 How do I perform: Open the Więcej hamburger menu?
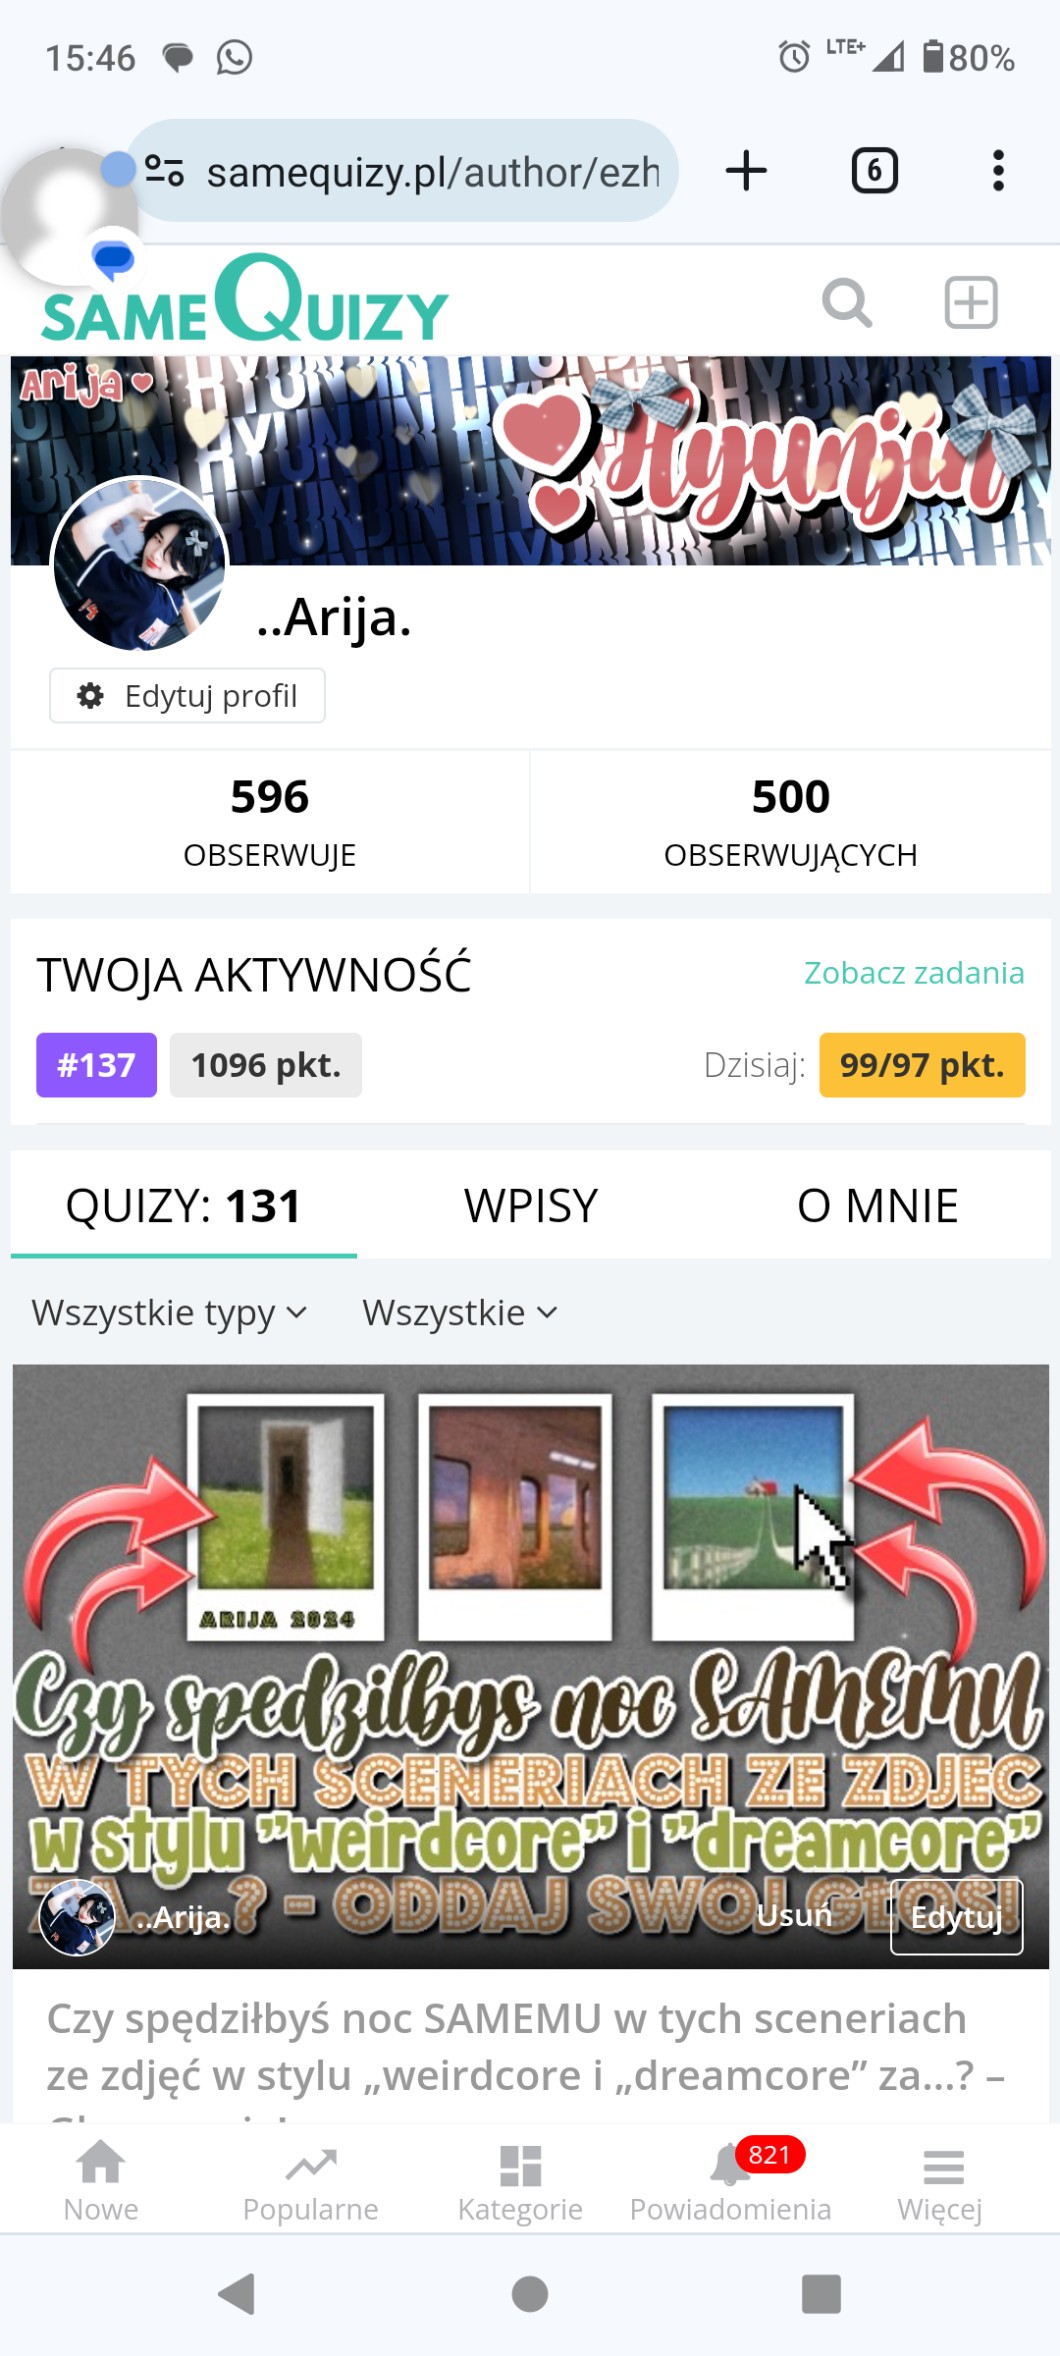[941, 2181]
